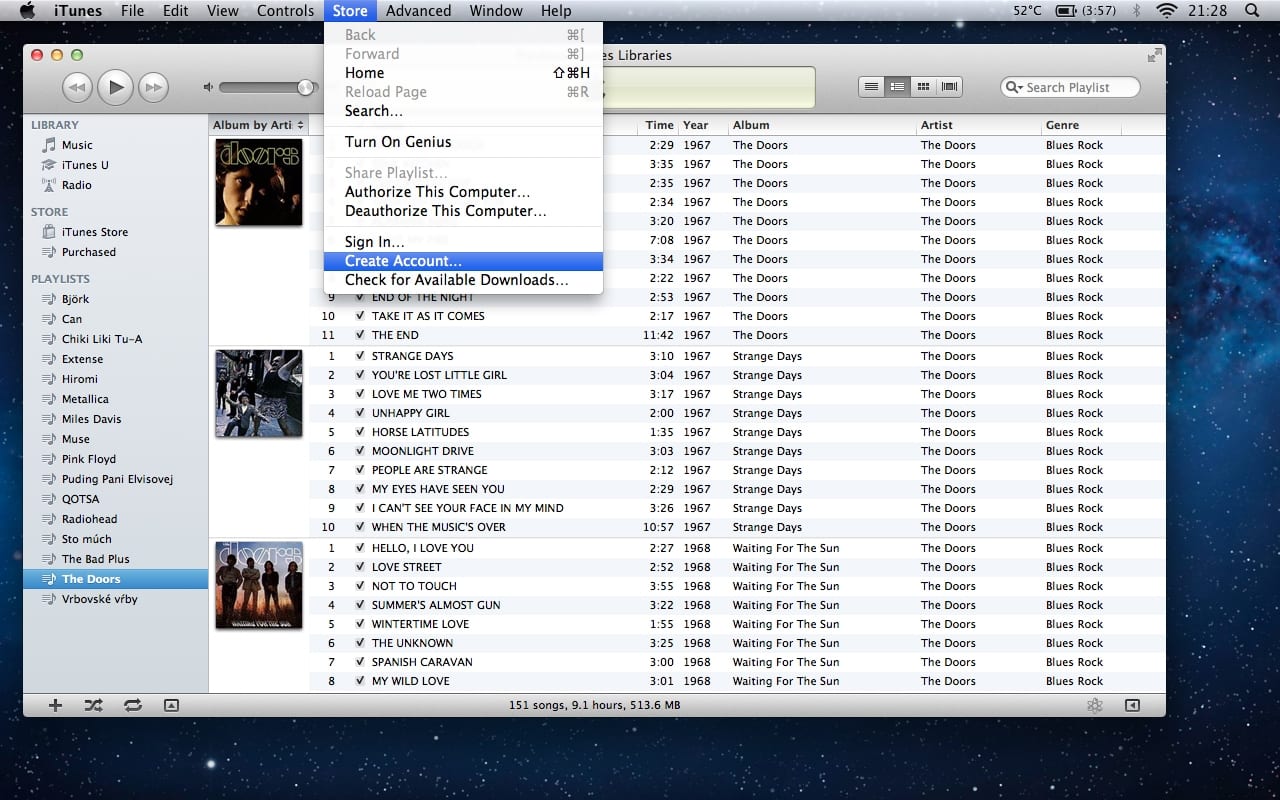Skip to the next track
Image resolution: width=1280 pixels, height=800 pixels.
point(153,88)
